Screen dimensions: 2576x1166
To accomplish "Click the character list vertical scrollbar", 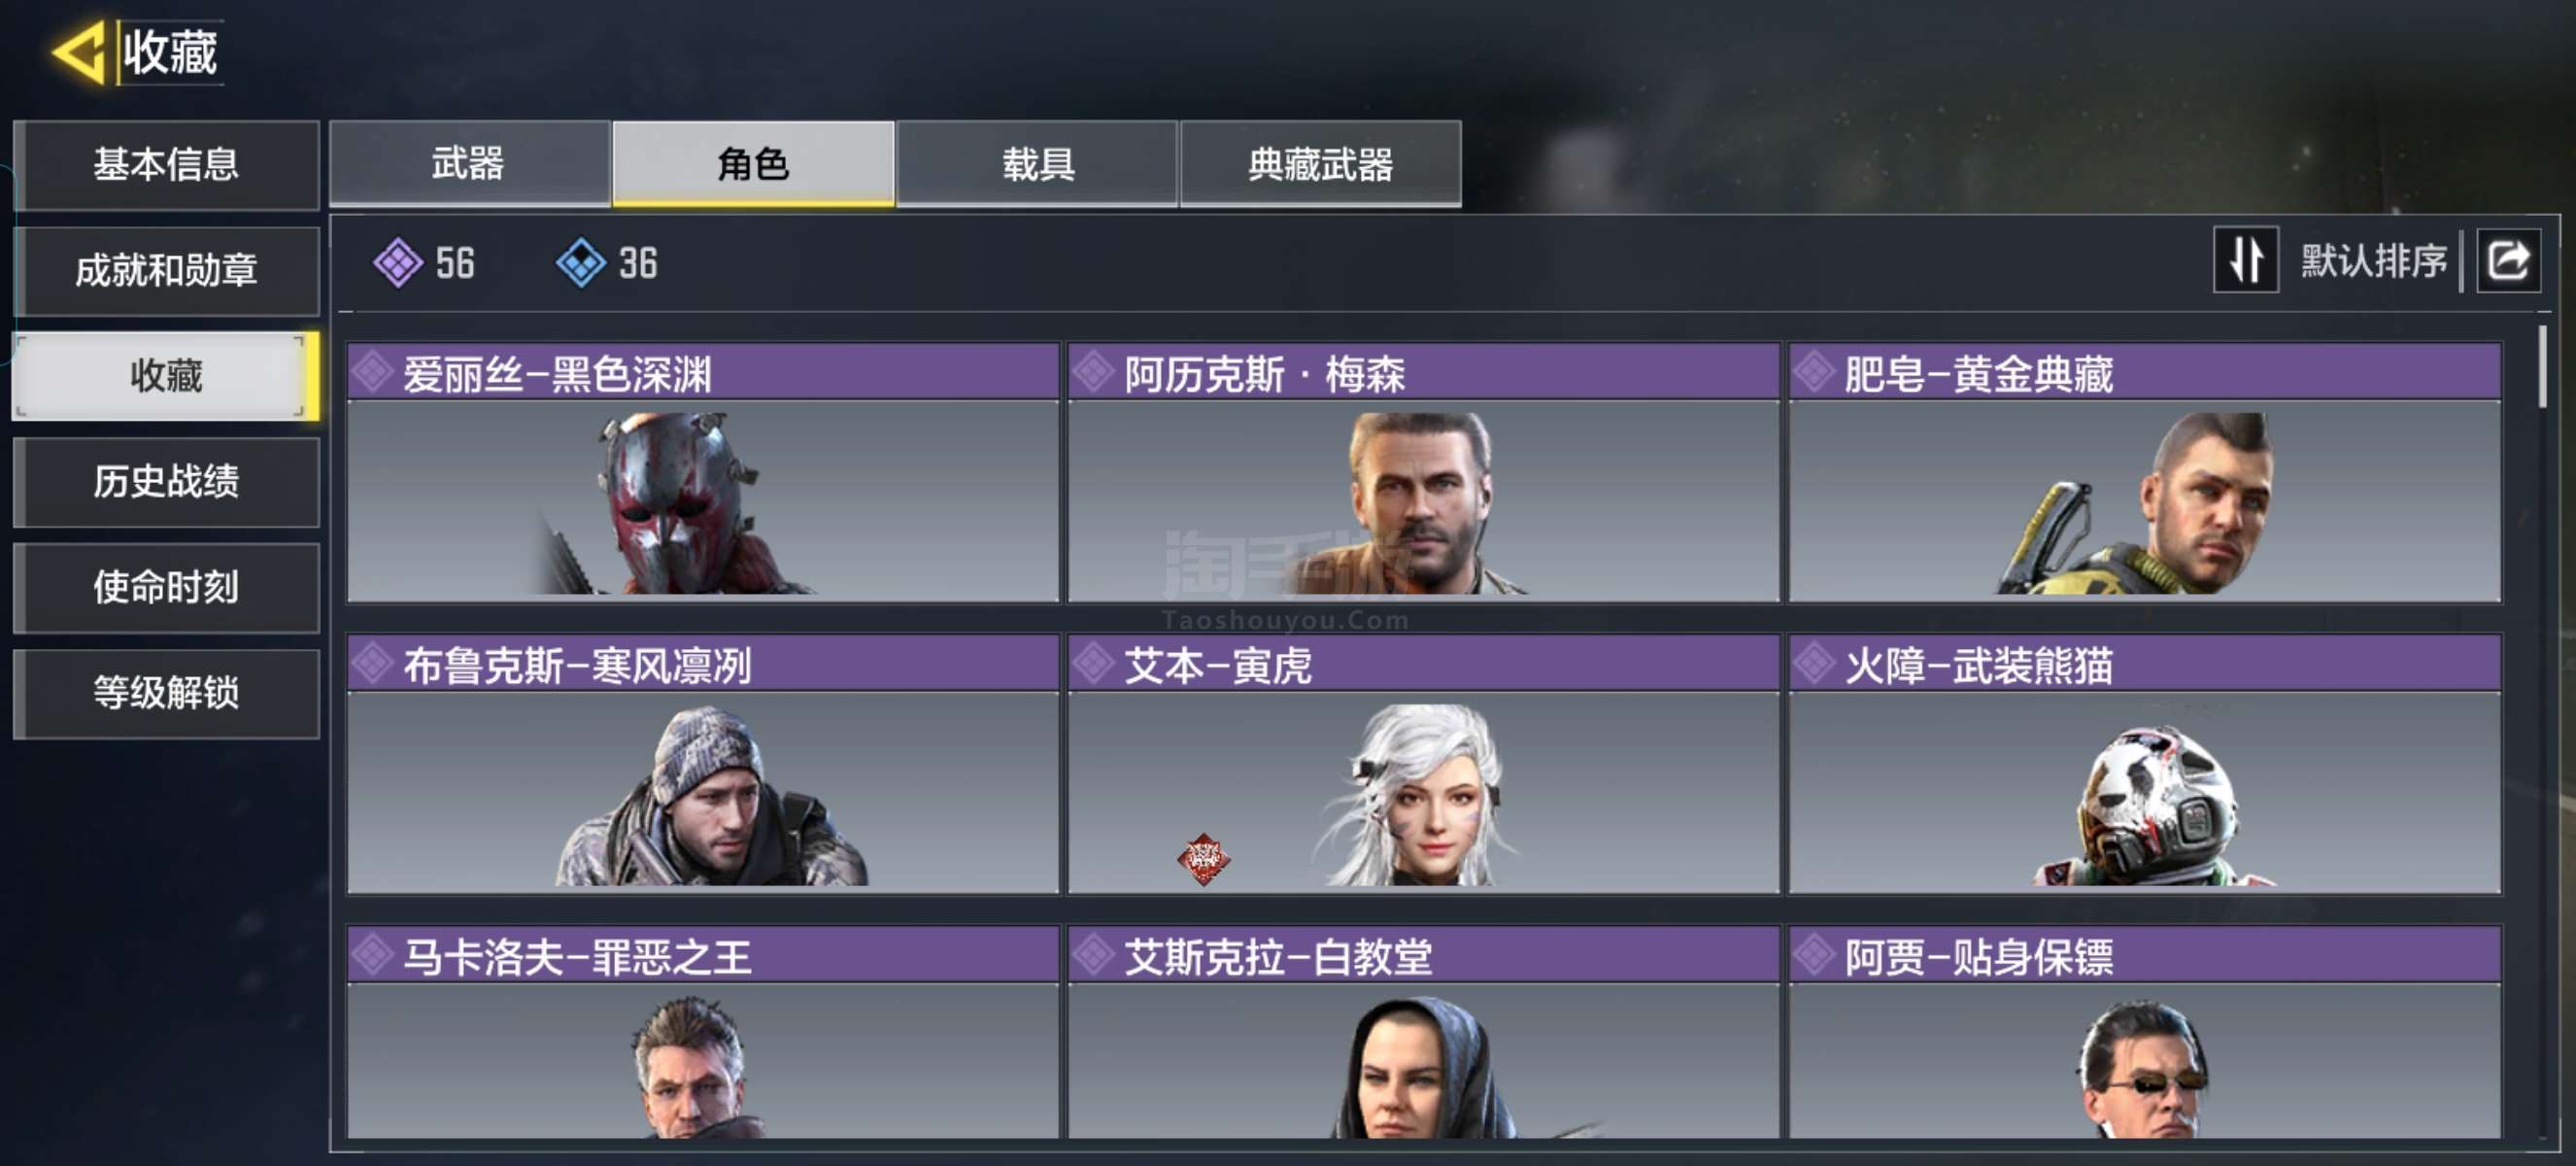I will click(x=2542, y=366).
